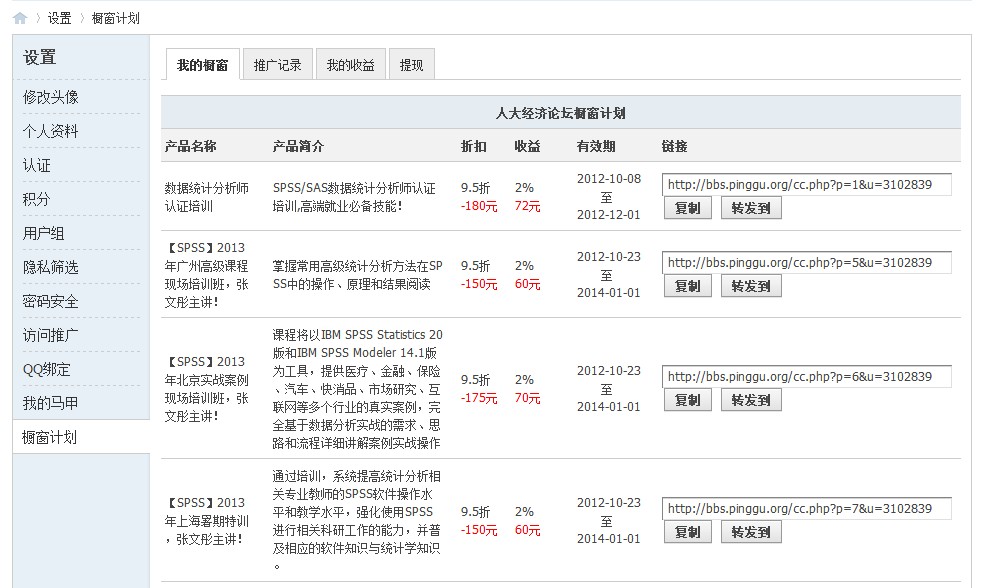Image resolution: width=982 pixels, height=588 pixels.
Task: Open the 设置 breadcrumb link
Action: [59, 18]
